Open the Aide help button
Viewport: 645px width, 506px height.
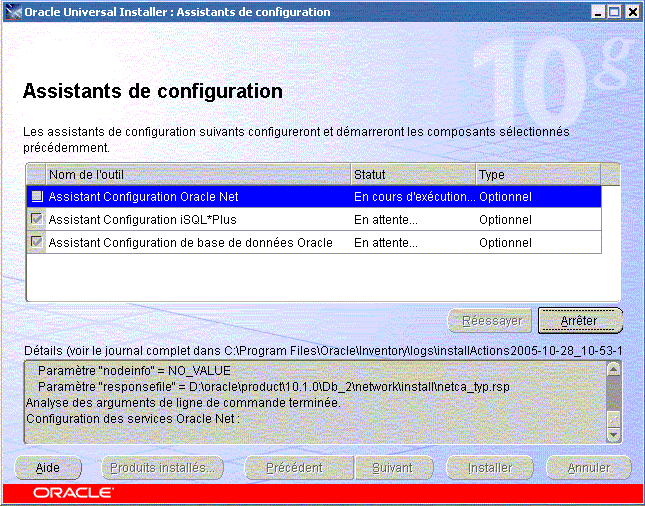pyautogui.click(x=48, y=468)
